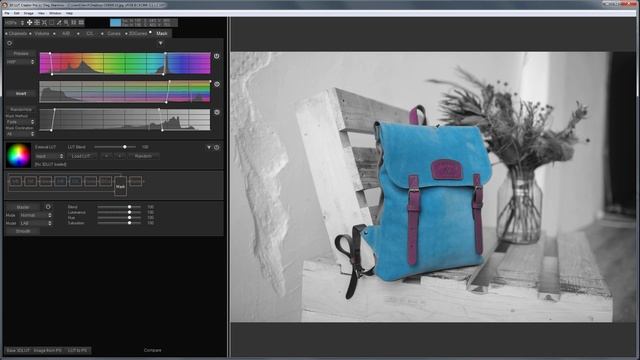
Task: Toggle the dot next to Channels tab
Action: coord(6,33)
